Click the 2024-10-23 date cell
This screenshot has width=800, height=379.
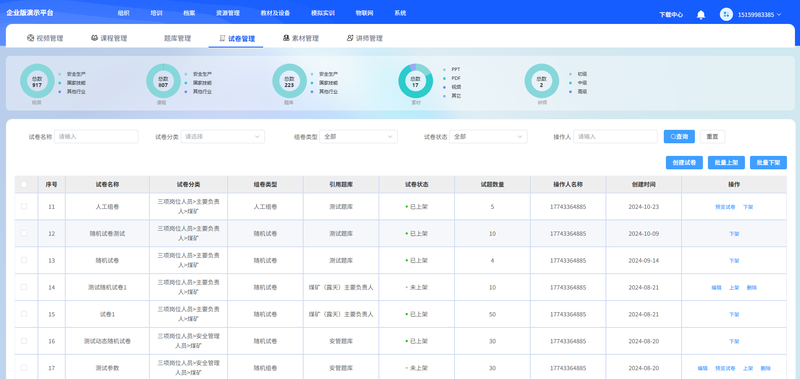pyautogui.click(x=643, y=207)
